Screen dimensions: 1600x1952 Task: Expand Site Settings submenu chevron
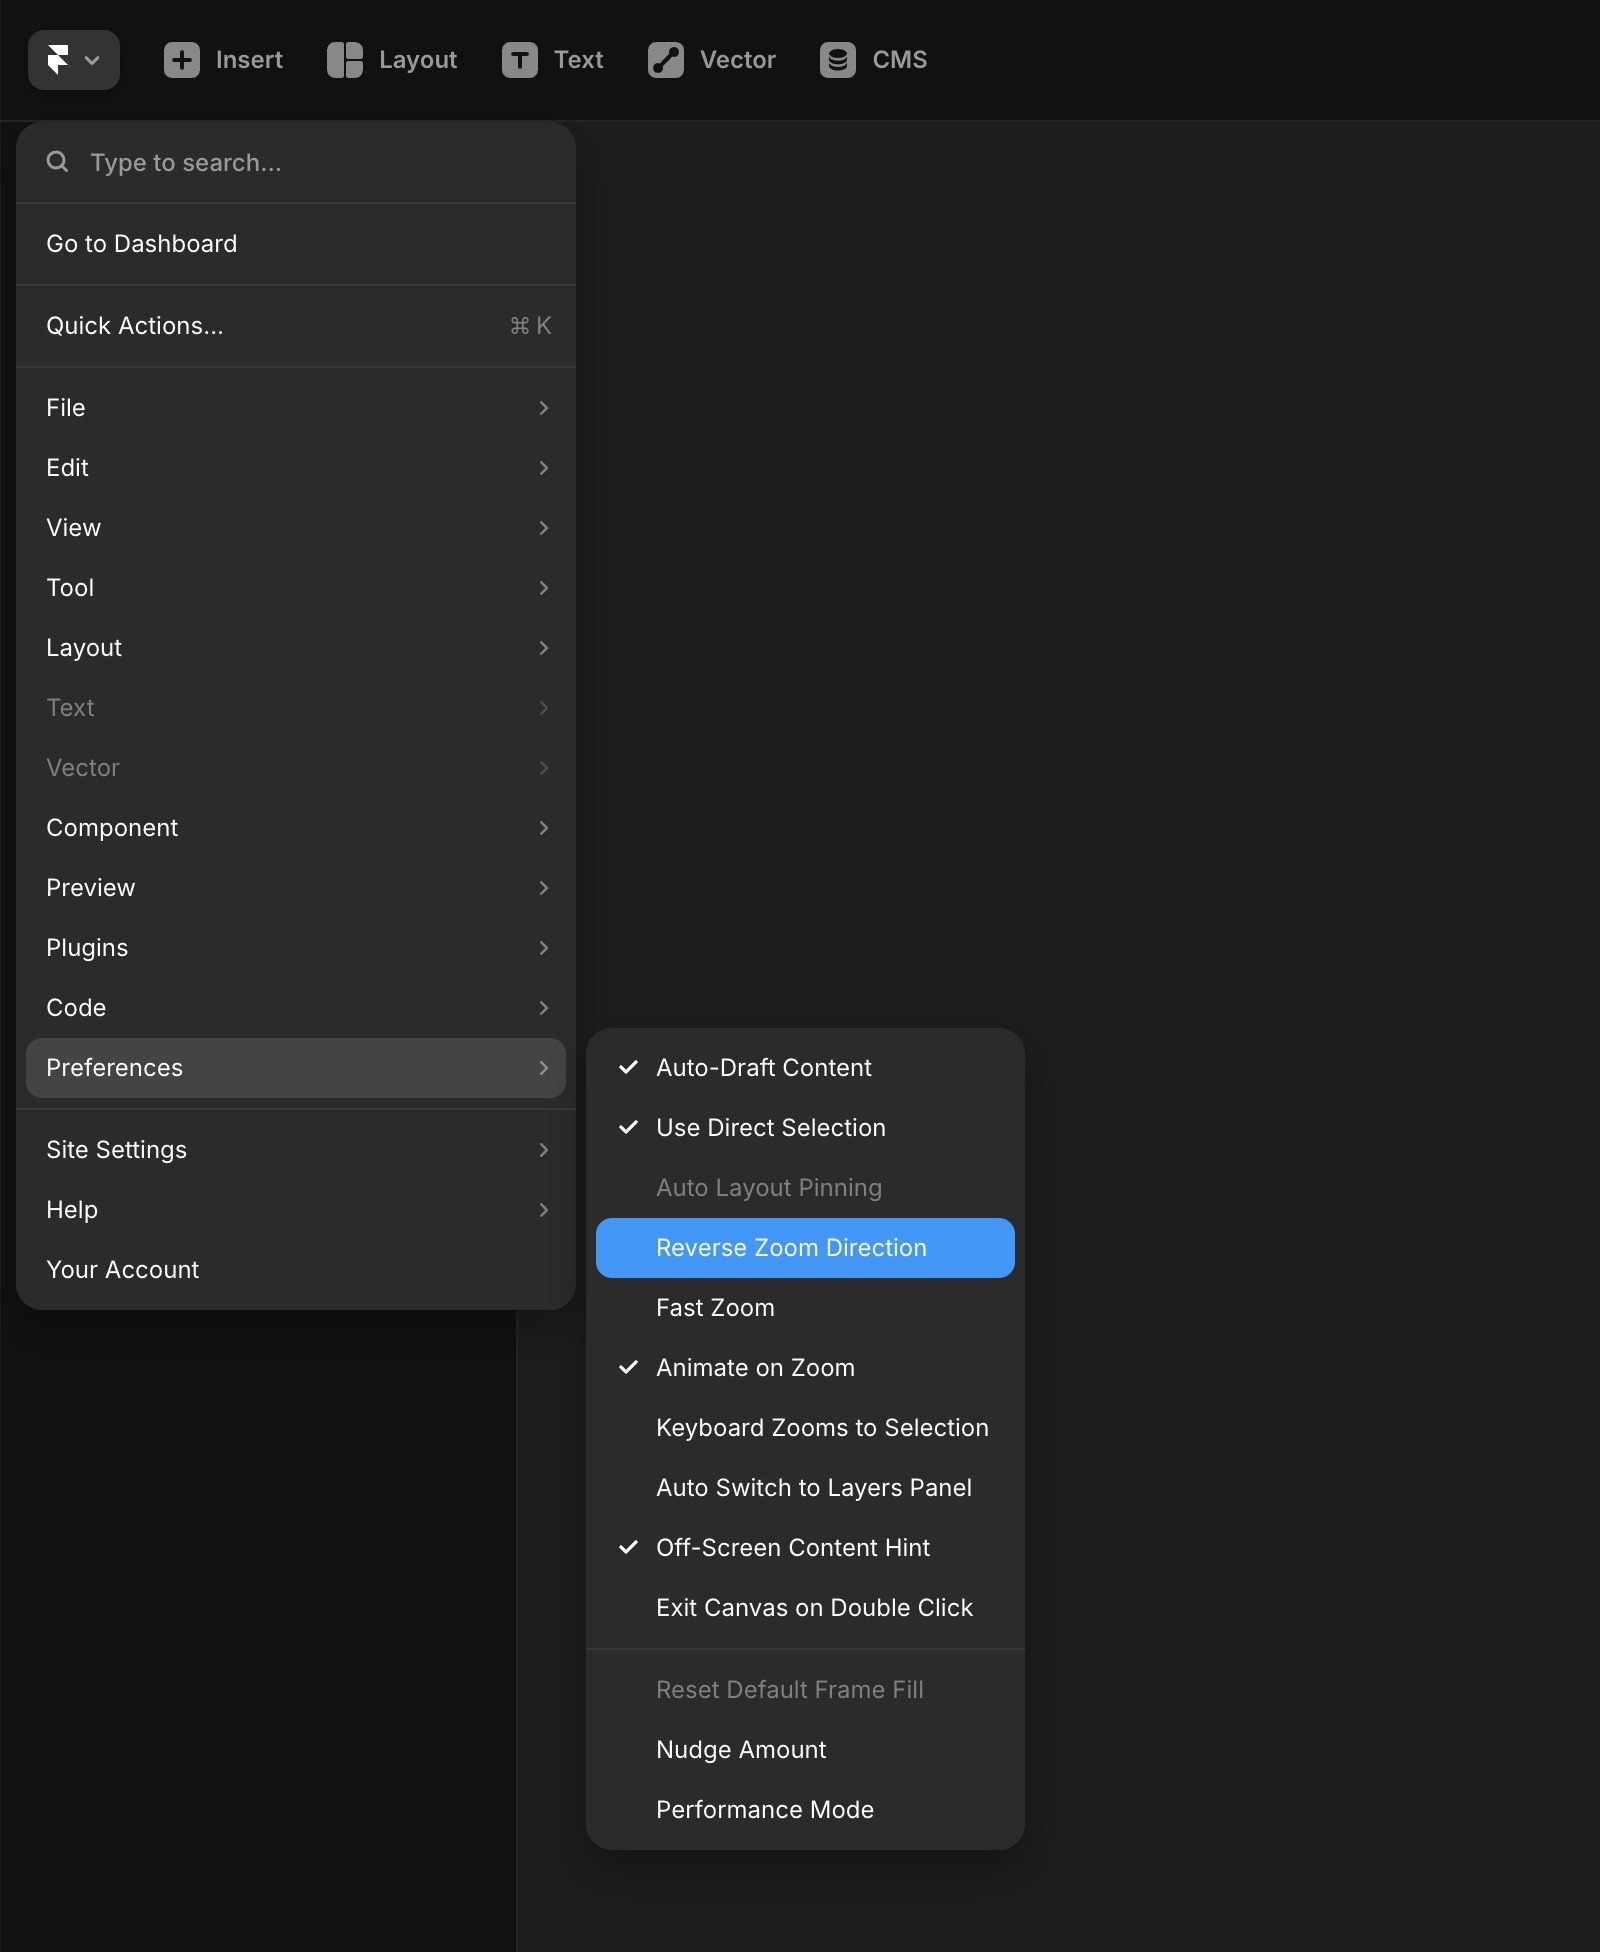[x=544, y=1150]
